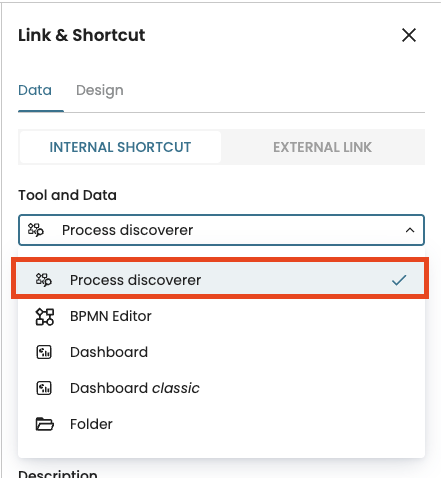Select the Dashboard option

[220, 352]
